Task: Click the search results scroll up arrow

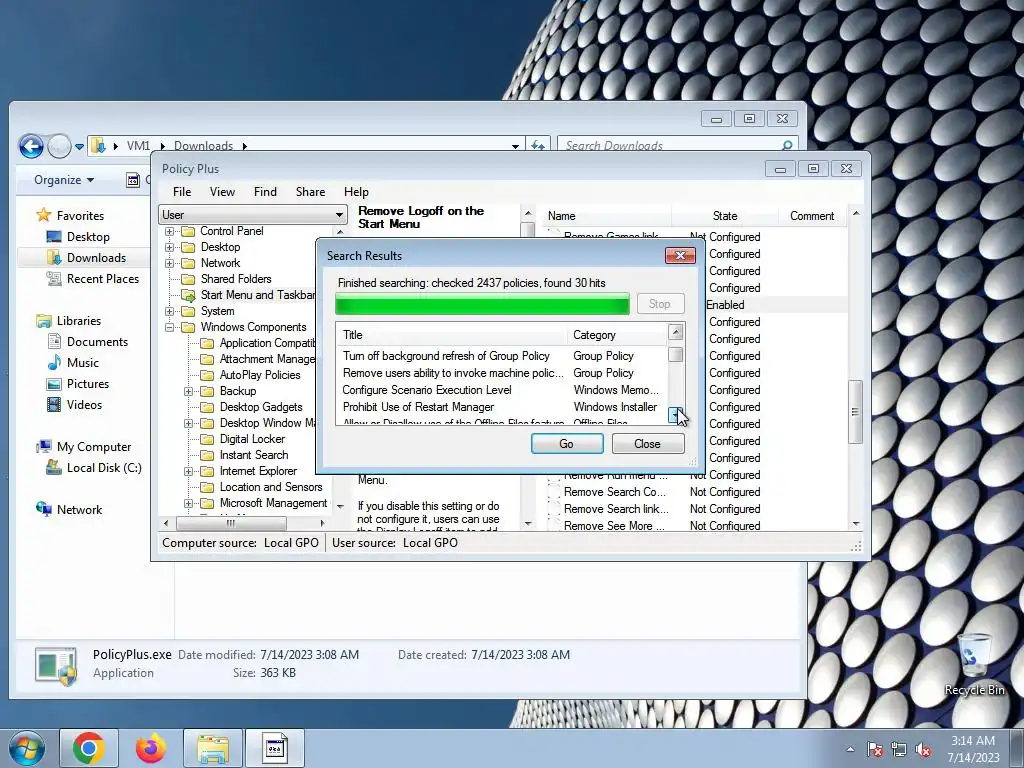Action: tap(676, 332)
